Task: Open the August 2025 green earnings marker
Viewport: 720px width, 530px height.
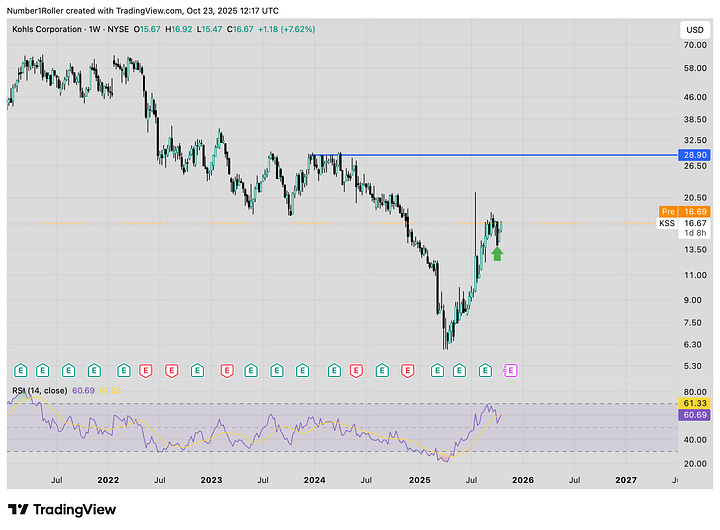Action: pos(485,370)
